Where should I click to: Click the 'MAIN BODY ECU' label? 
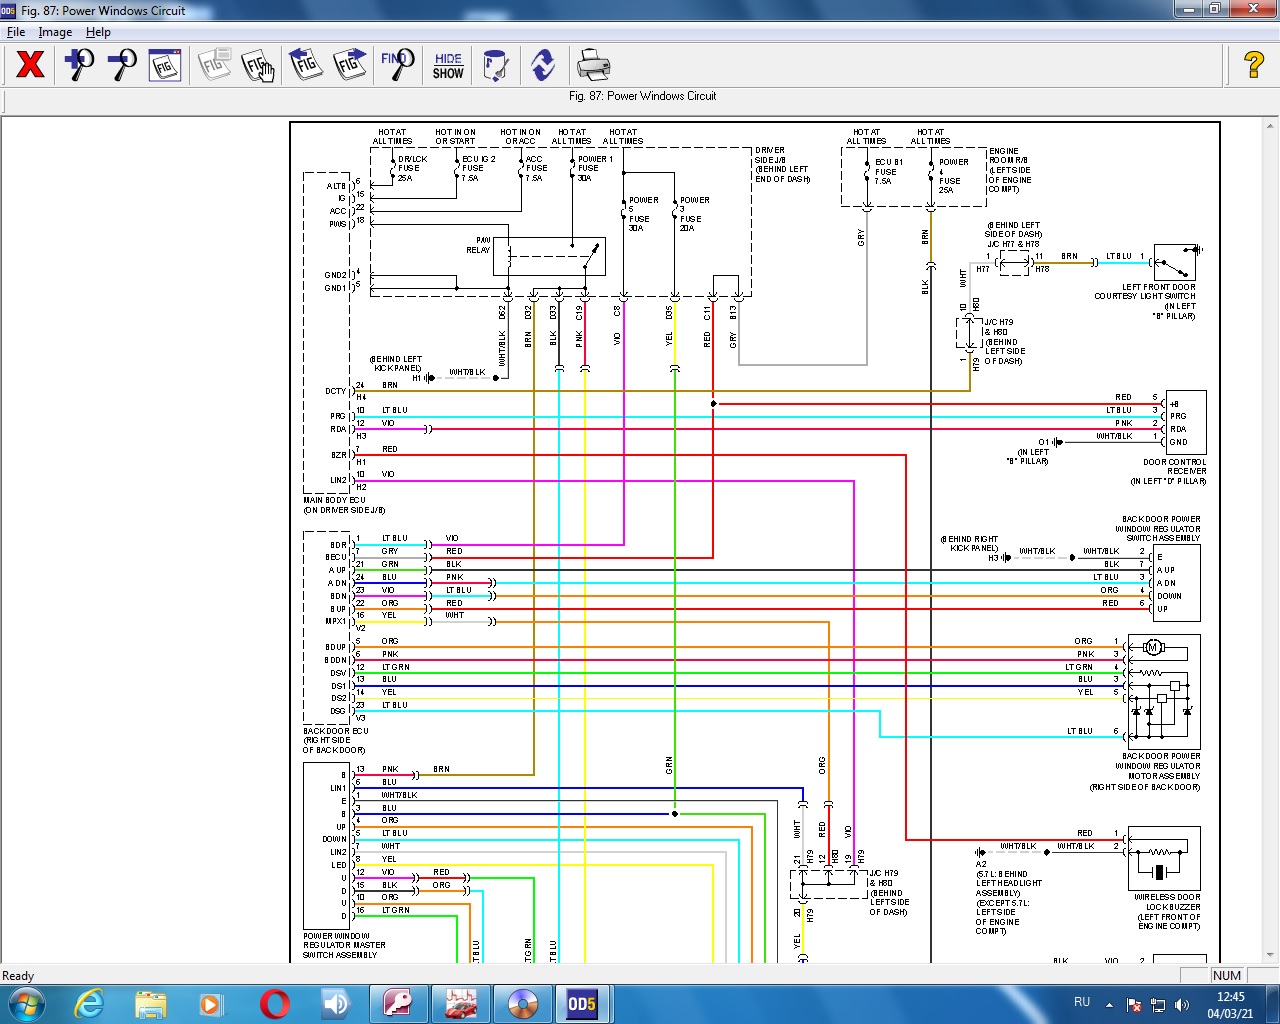335,500
